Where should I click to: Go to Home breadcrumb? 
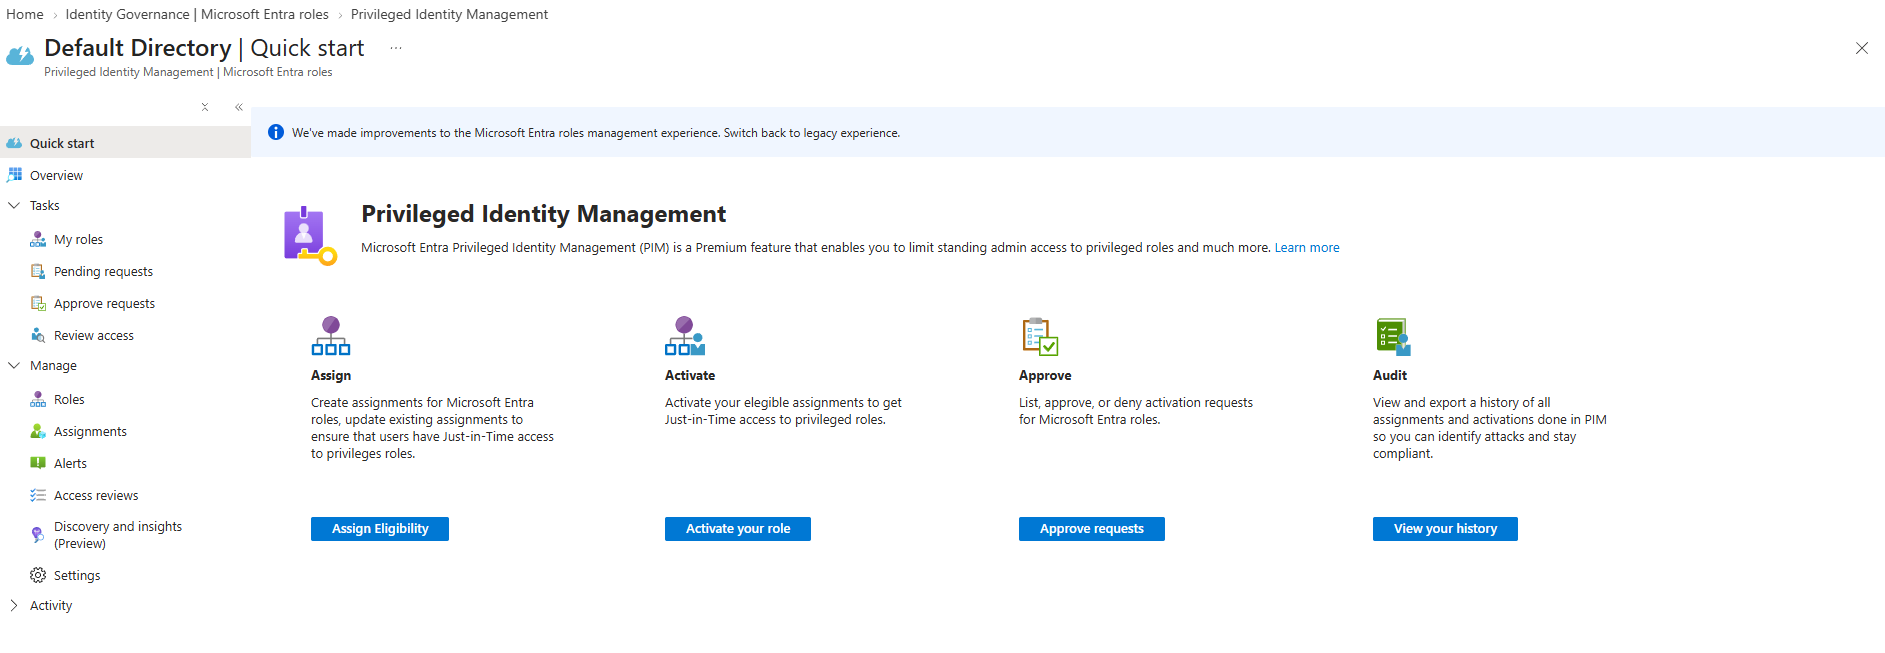pyautogui.click(x=25, y=14)
